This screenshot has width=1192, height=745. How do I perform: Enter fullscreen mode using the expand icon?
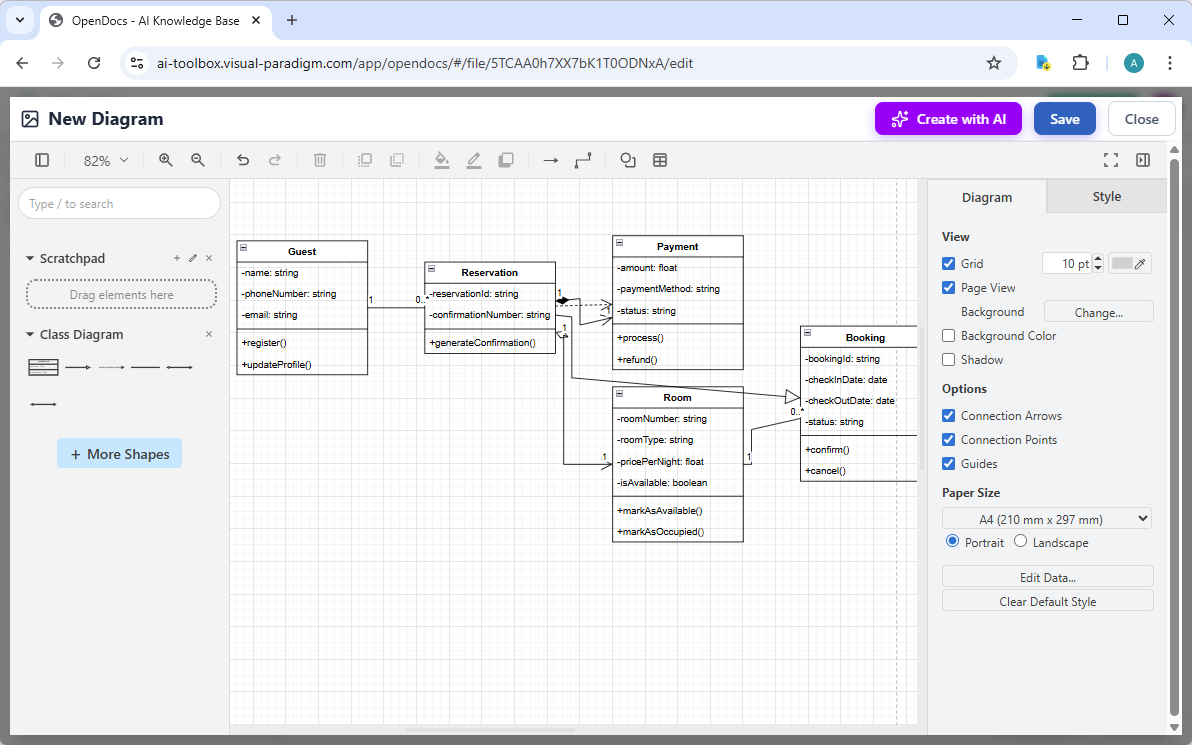click(x=1111, y=160)
